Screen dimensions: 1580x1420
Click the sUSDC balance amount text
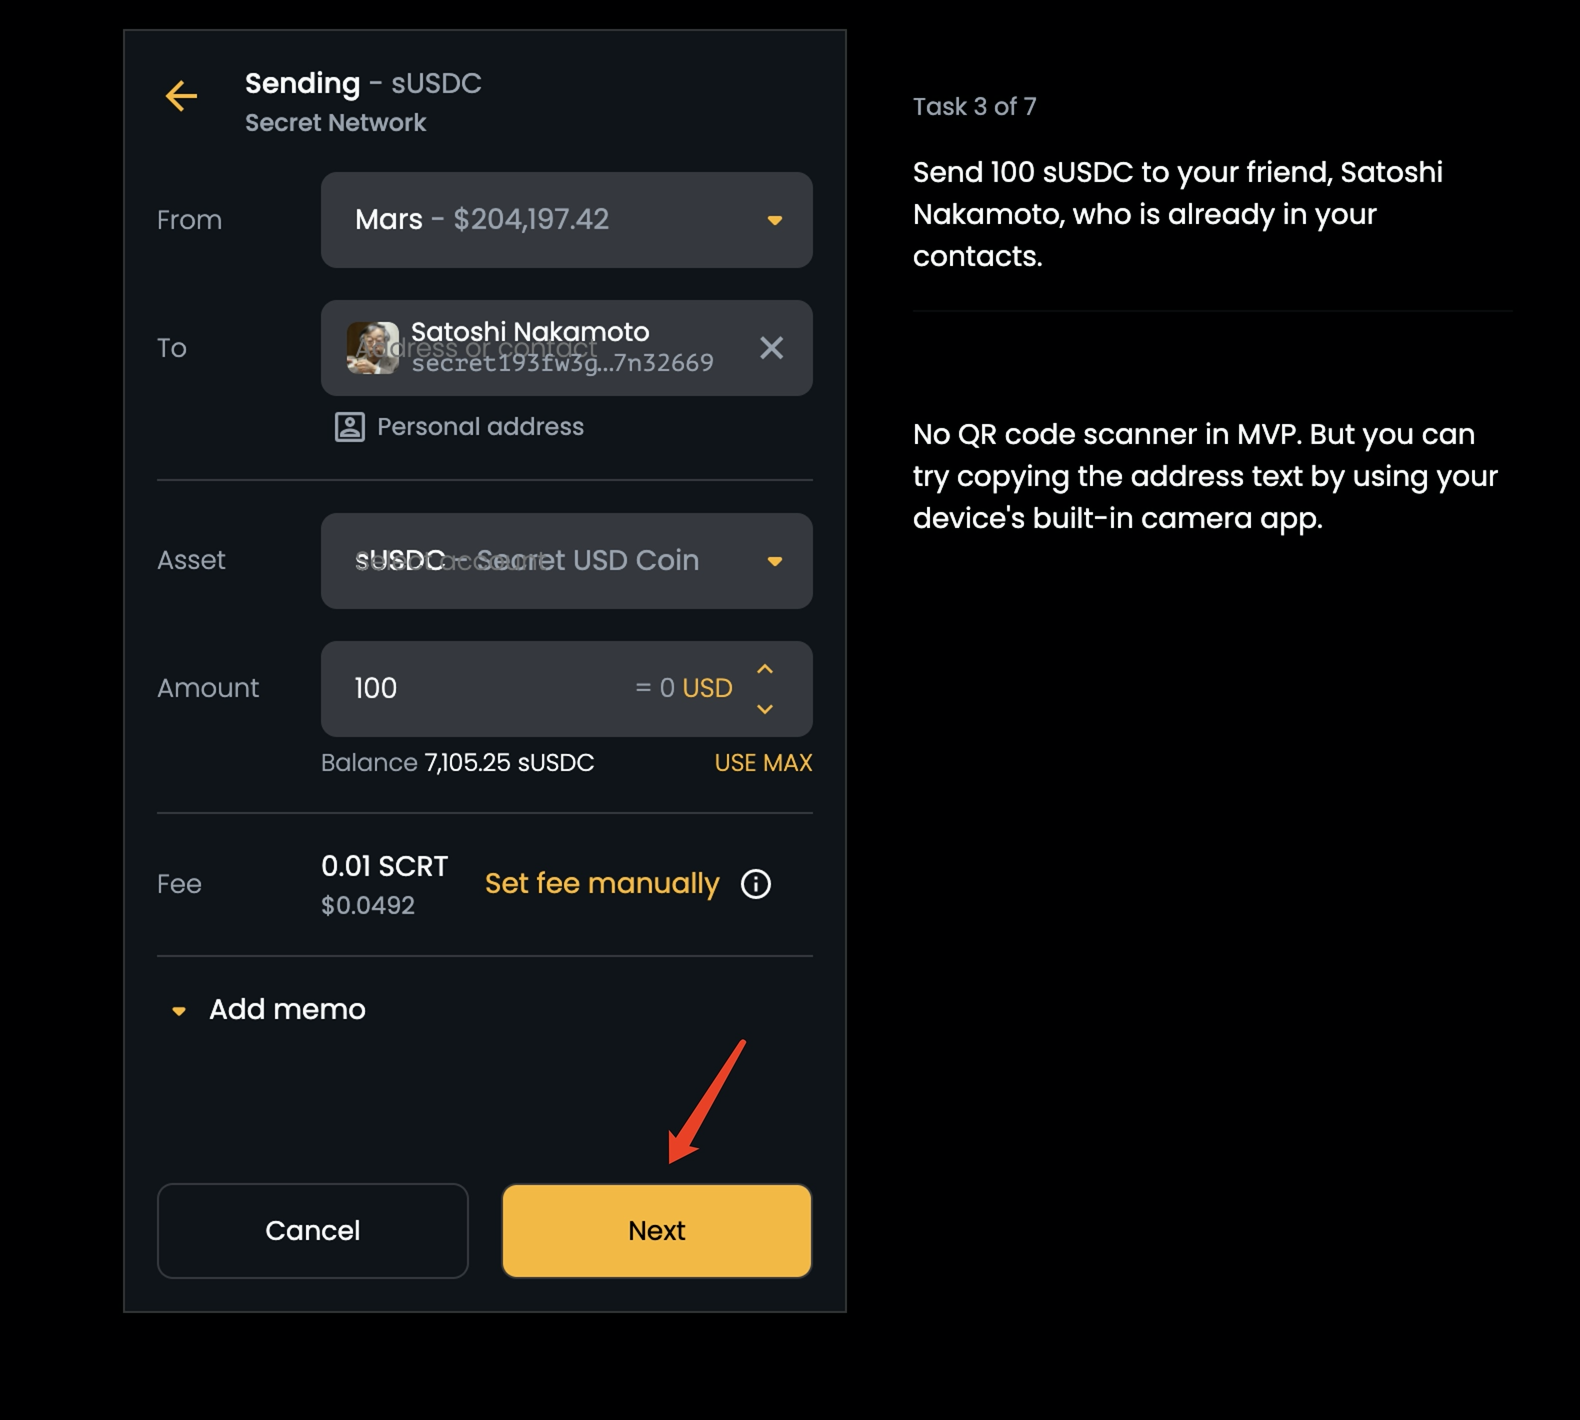pyautogui.click(x=509, y=763)
